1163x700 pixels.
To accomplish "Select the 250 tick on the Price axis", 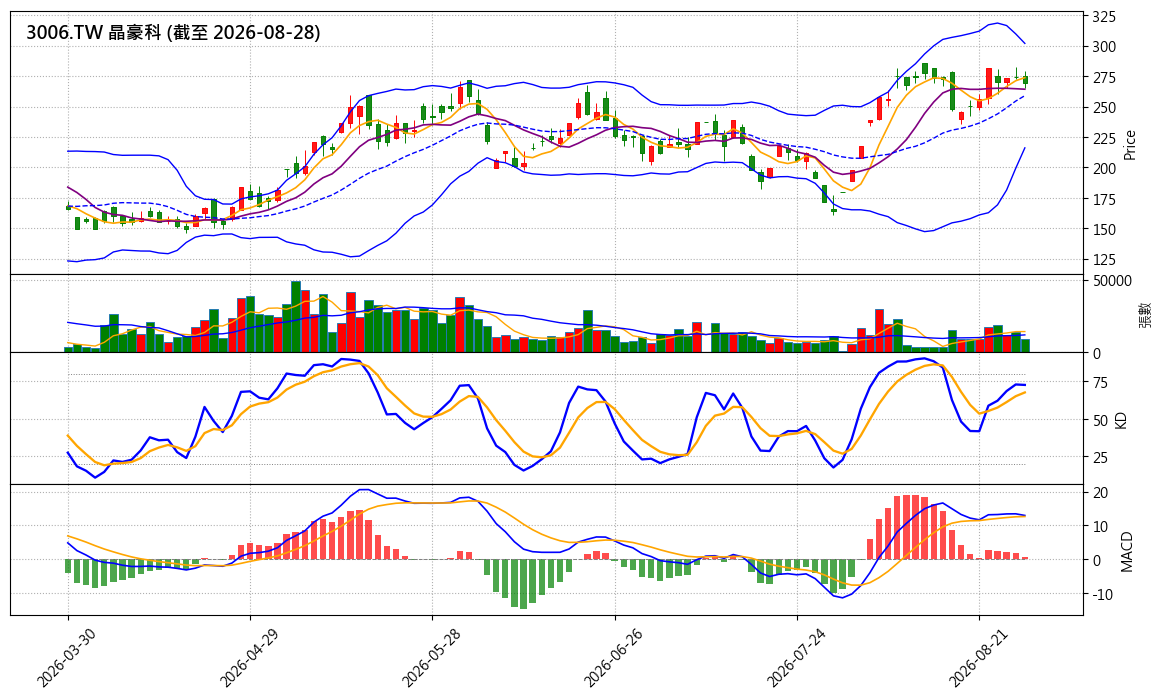I will pyautogui.click(x=1104, y=108).
